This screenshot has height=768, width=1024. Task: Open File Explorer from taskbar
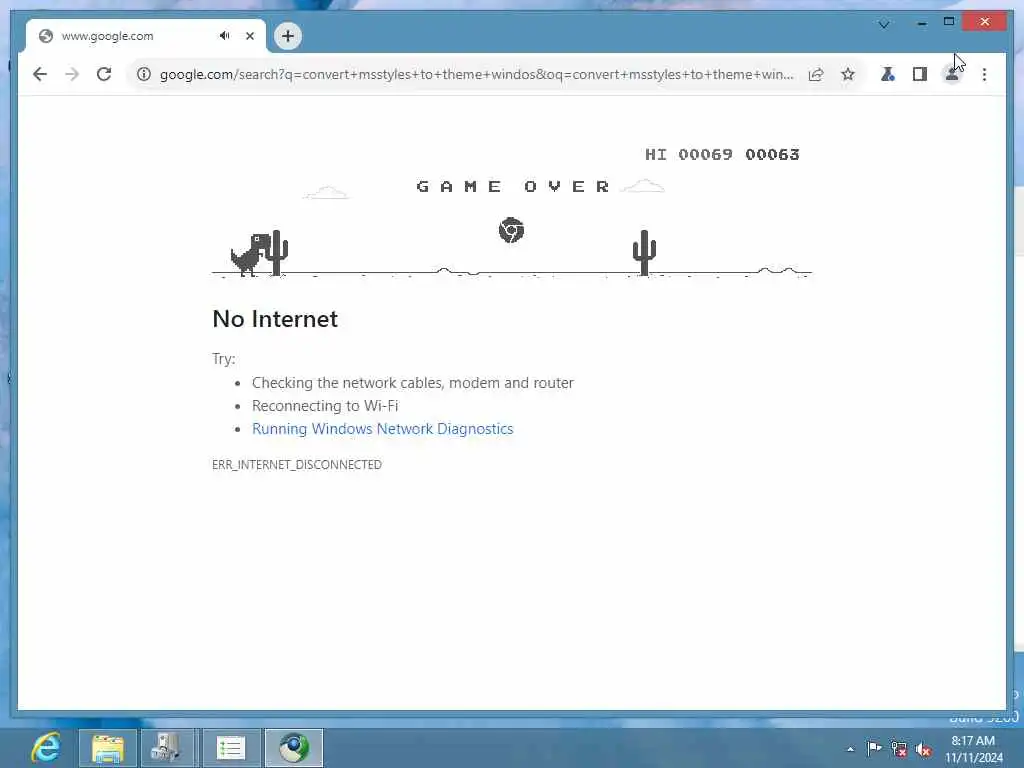click(108, 748)
